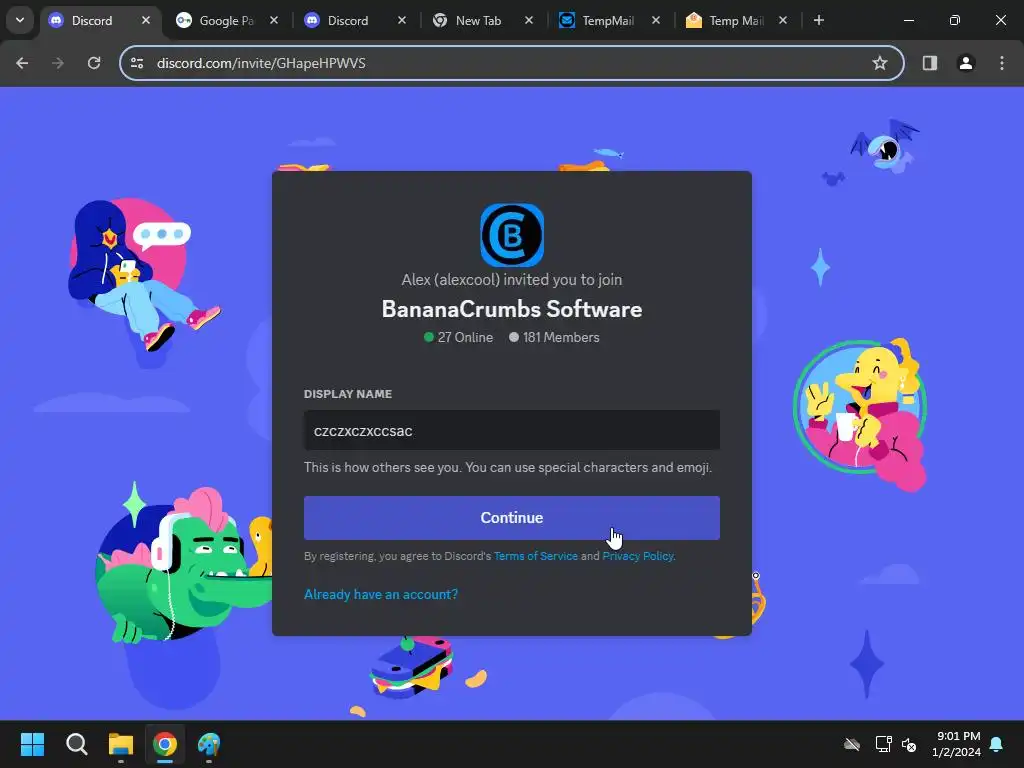Viewport: 1024px width, 768px height.
Task: Toggle the browser side panel
Action: pyautogui.click(x=929, y=63)
